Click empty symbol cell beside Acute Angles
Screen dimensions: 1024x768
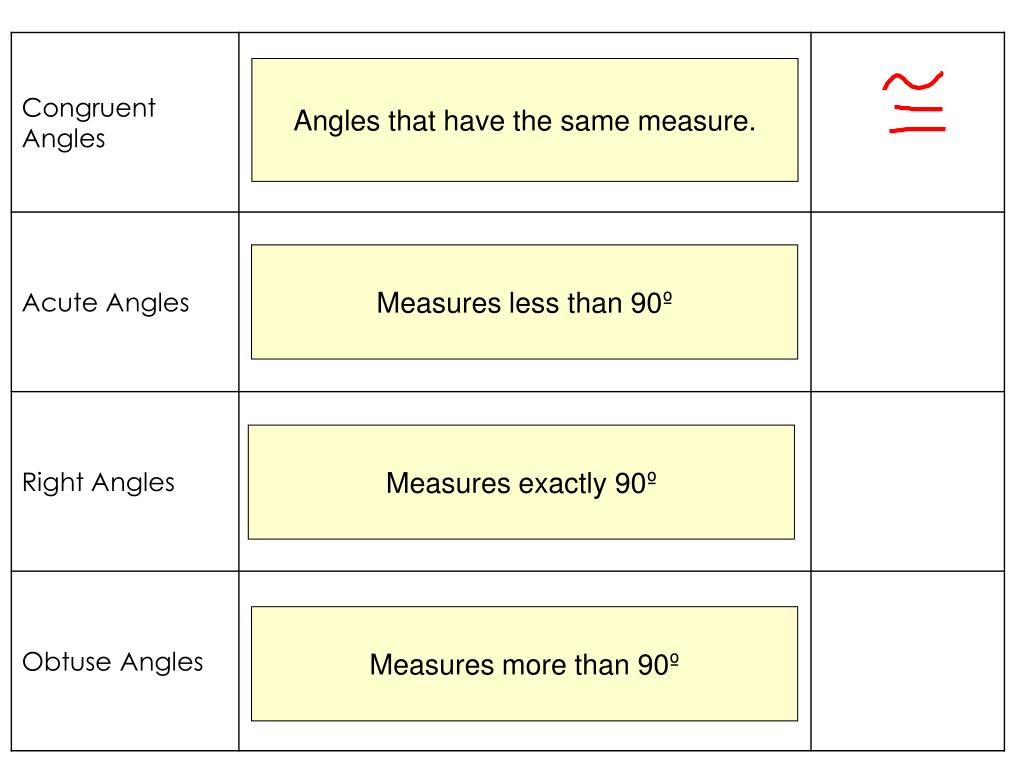(908, 302)
